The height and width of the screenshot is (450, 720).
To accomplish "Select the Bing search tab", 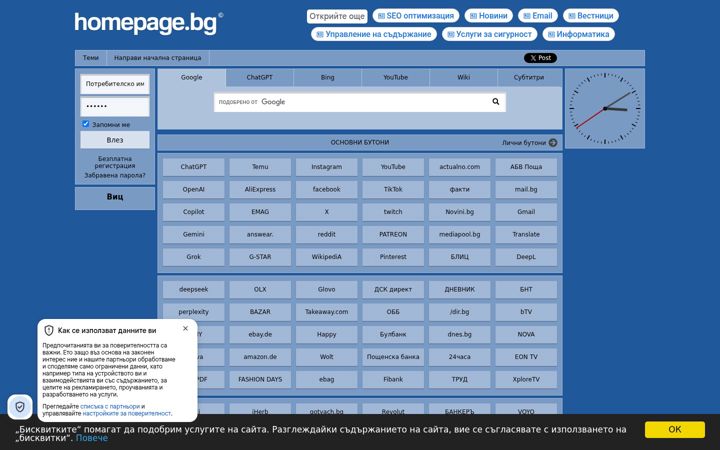I will [327, 77].
